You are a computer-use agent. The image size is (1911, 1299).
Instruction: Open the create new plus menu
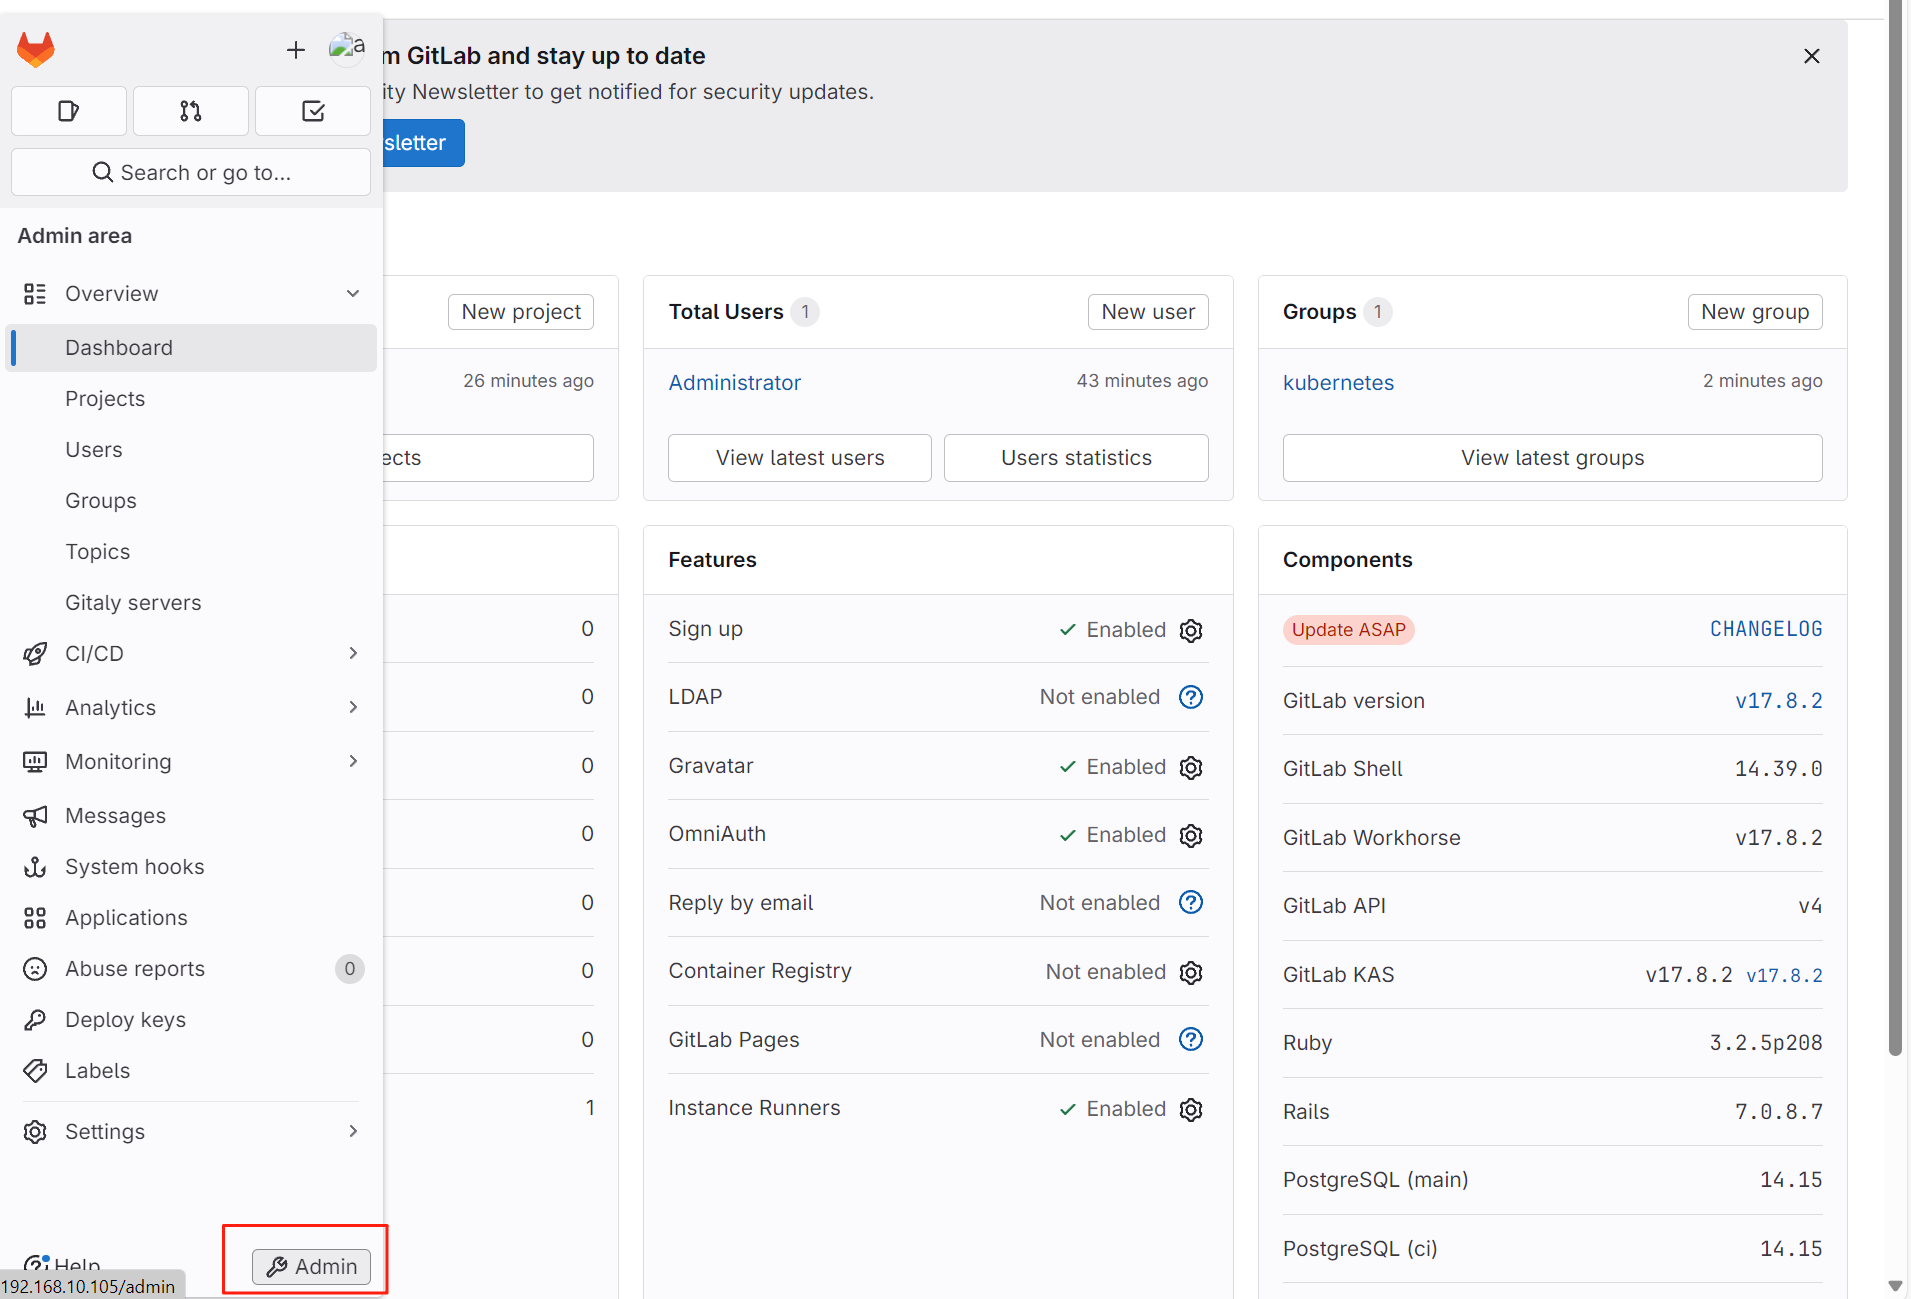296,50
